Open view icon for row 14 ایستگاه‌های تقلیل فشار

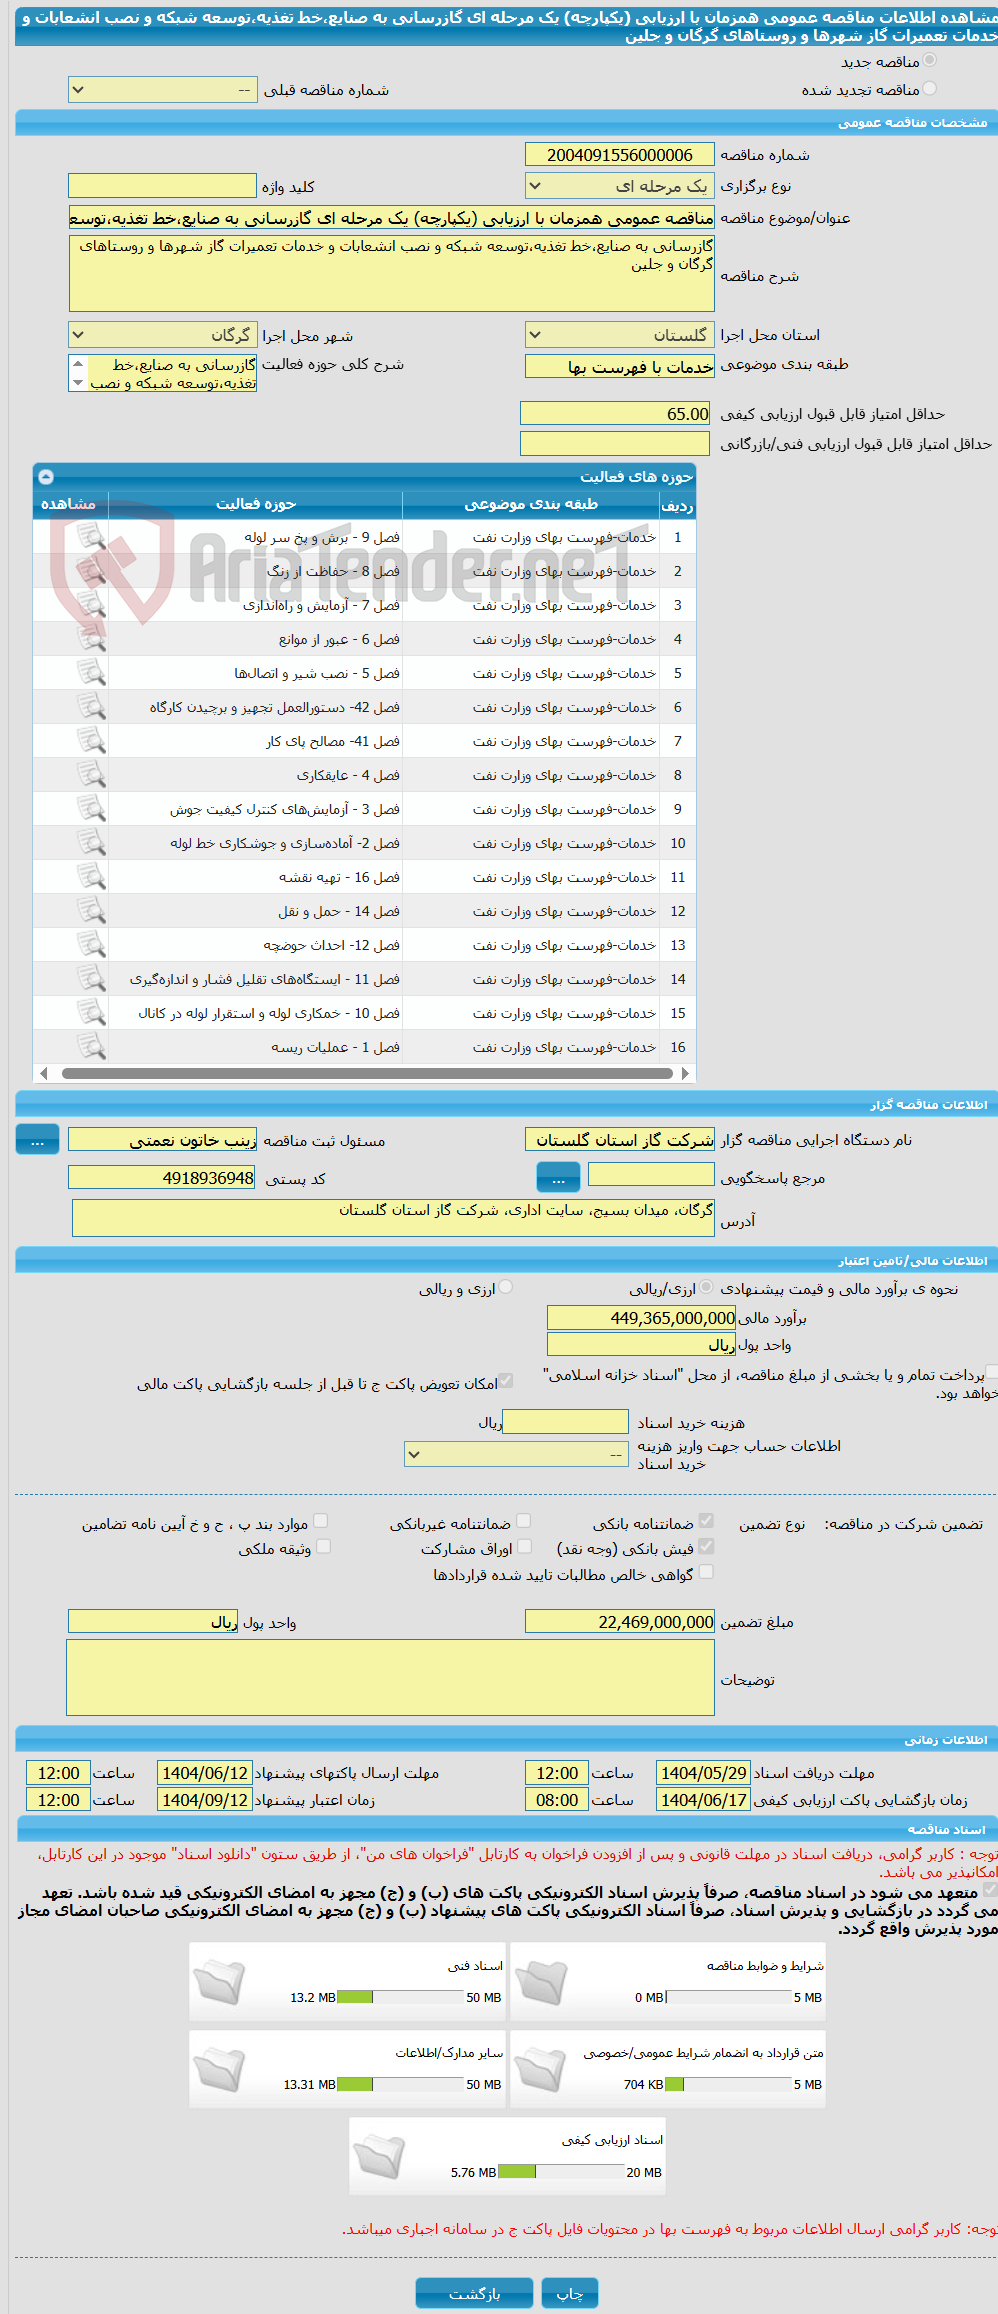coord(91,979)
